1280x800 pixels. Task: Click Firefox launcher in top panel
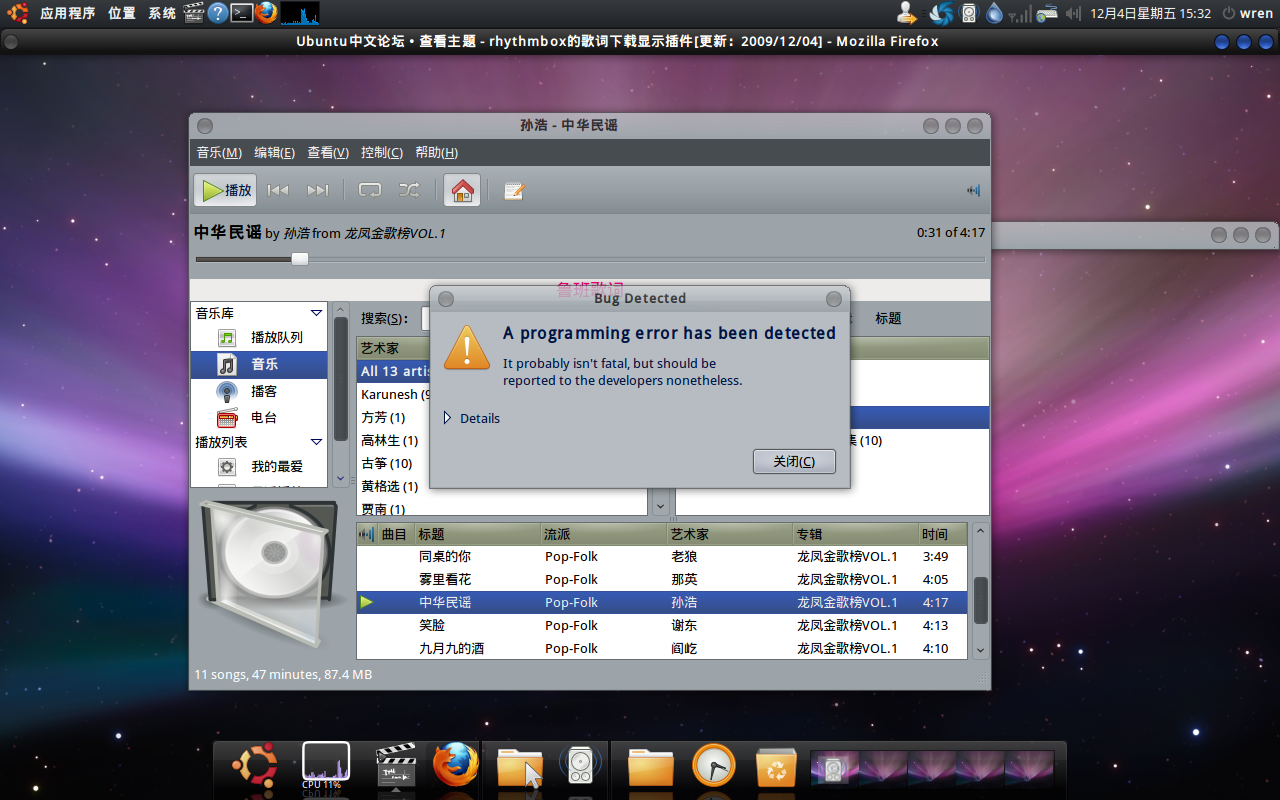click(x=265, y=13)
